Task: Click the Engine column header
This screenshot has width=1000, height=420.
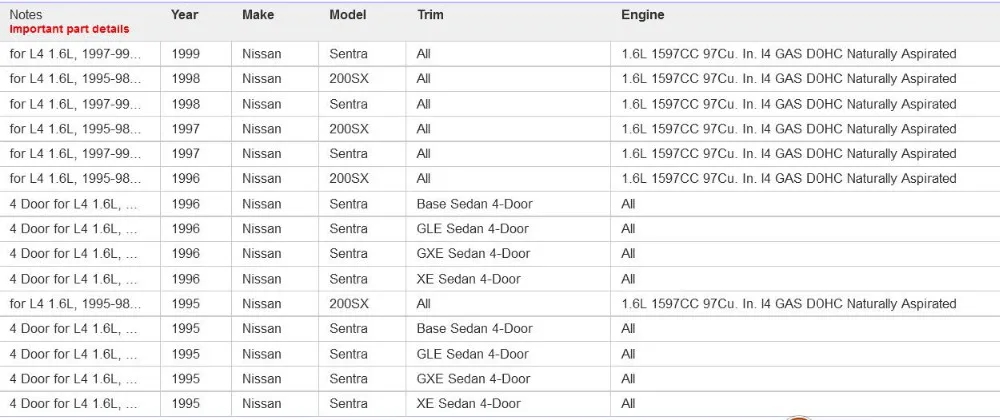Action: (x=643, y=15)
